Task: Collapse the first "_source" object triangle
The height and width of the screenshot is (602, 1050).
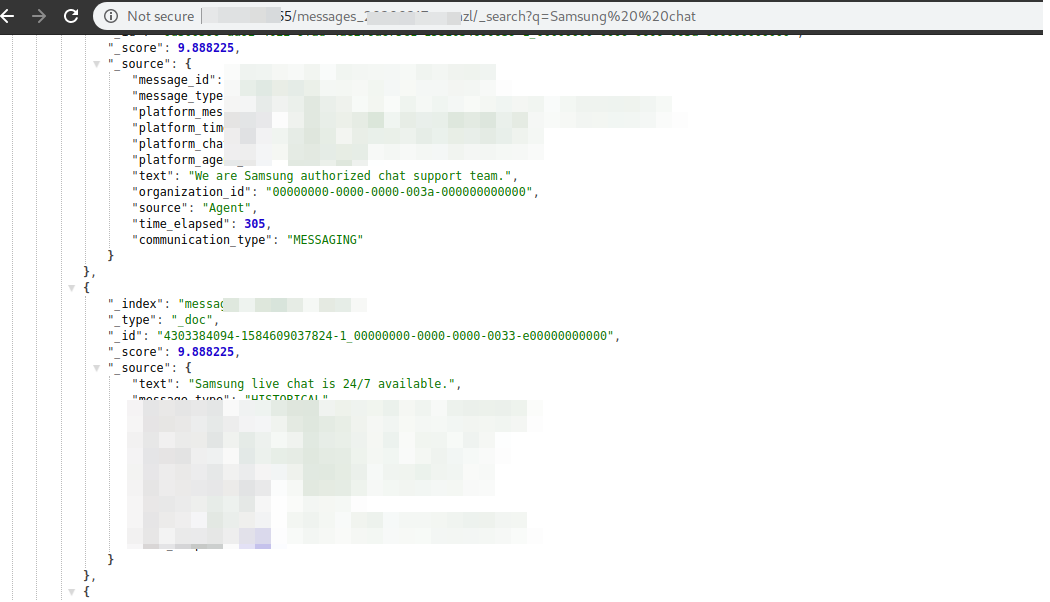Action: [x=96, y=64]
